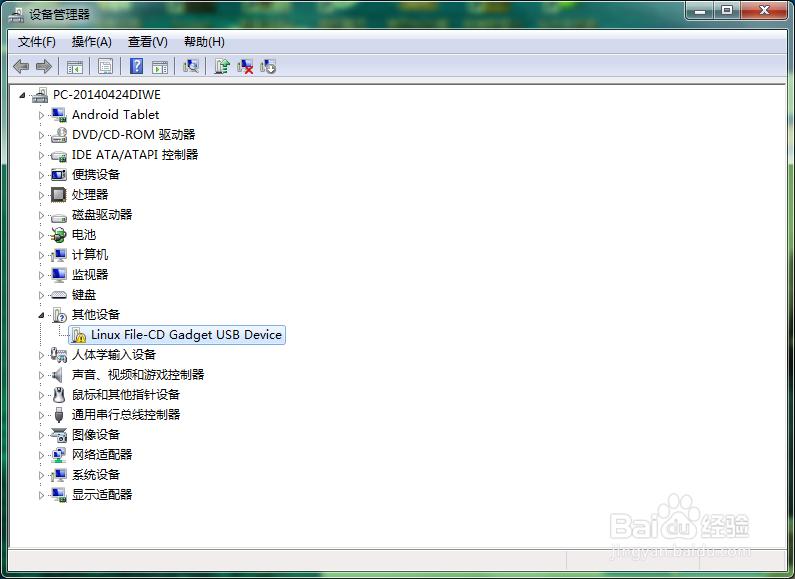The width and height of the screenshot is (795, 579).
Task: Select the 显示适配器 label
Action: [x=102, y=495]
